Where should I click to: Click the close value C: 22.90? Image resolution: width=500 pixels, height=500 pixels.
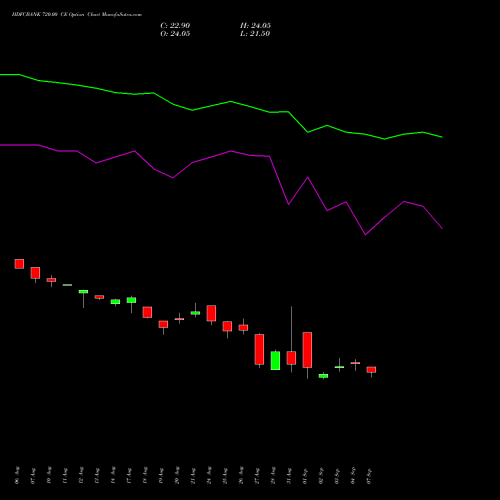(x=175, y=26)
